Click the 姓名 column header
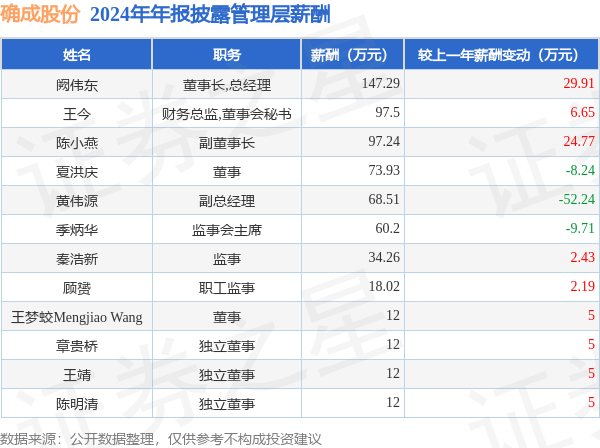 [77, 55]
